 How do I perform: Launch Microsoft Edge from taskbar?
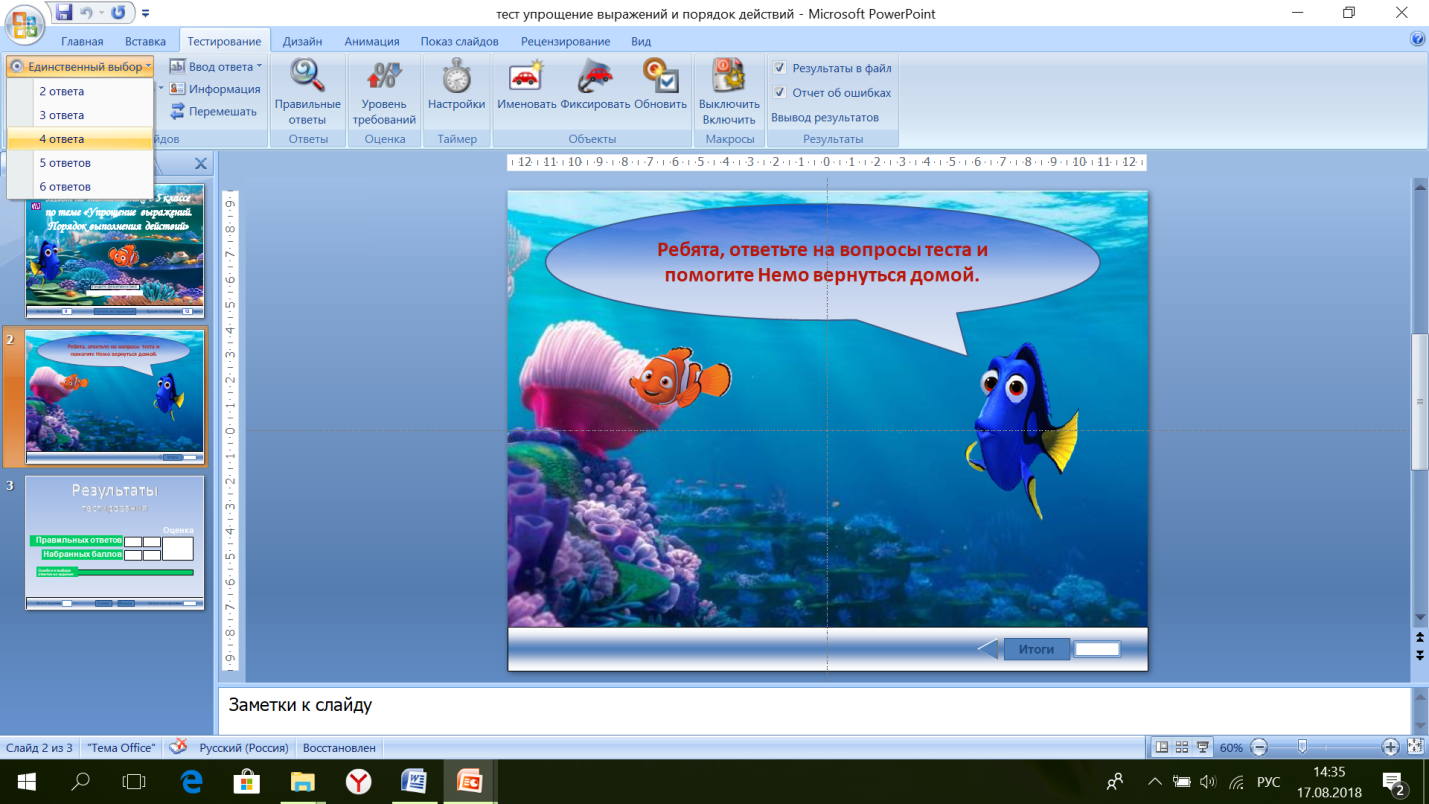pos(191,781)
